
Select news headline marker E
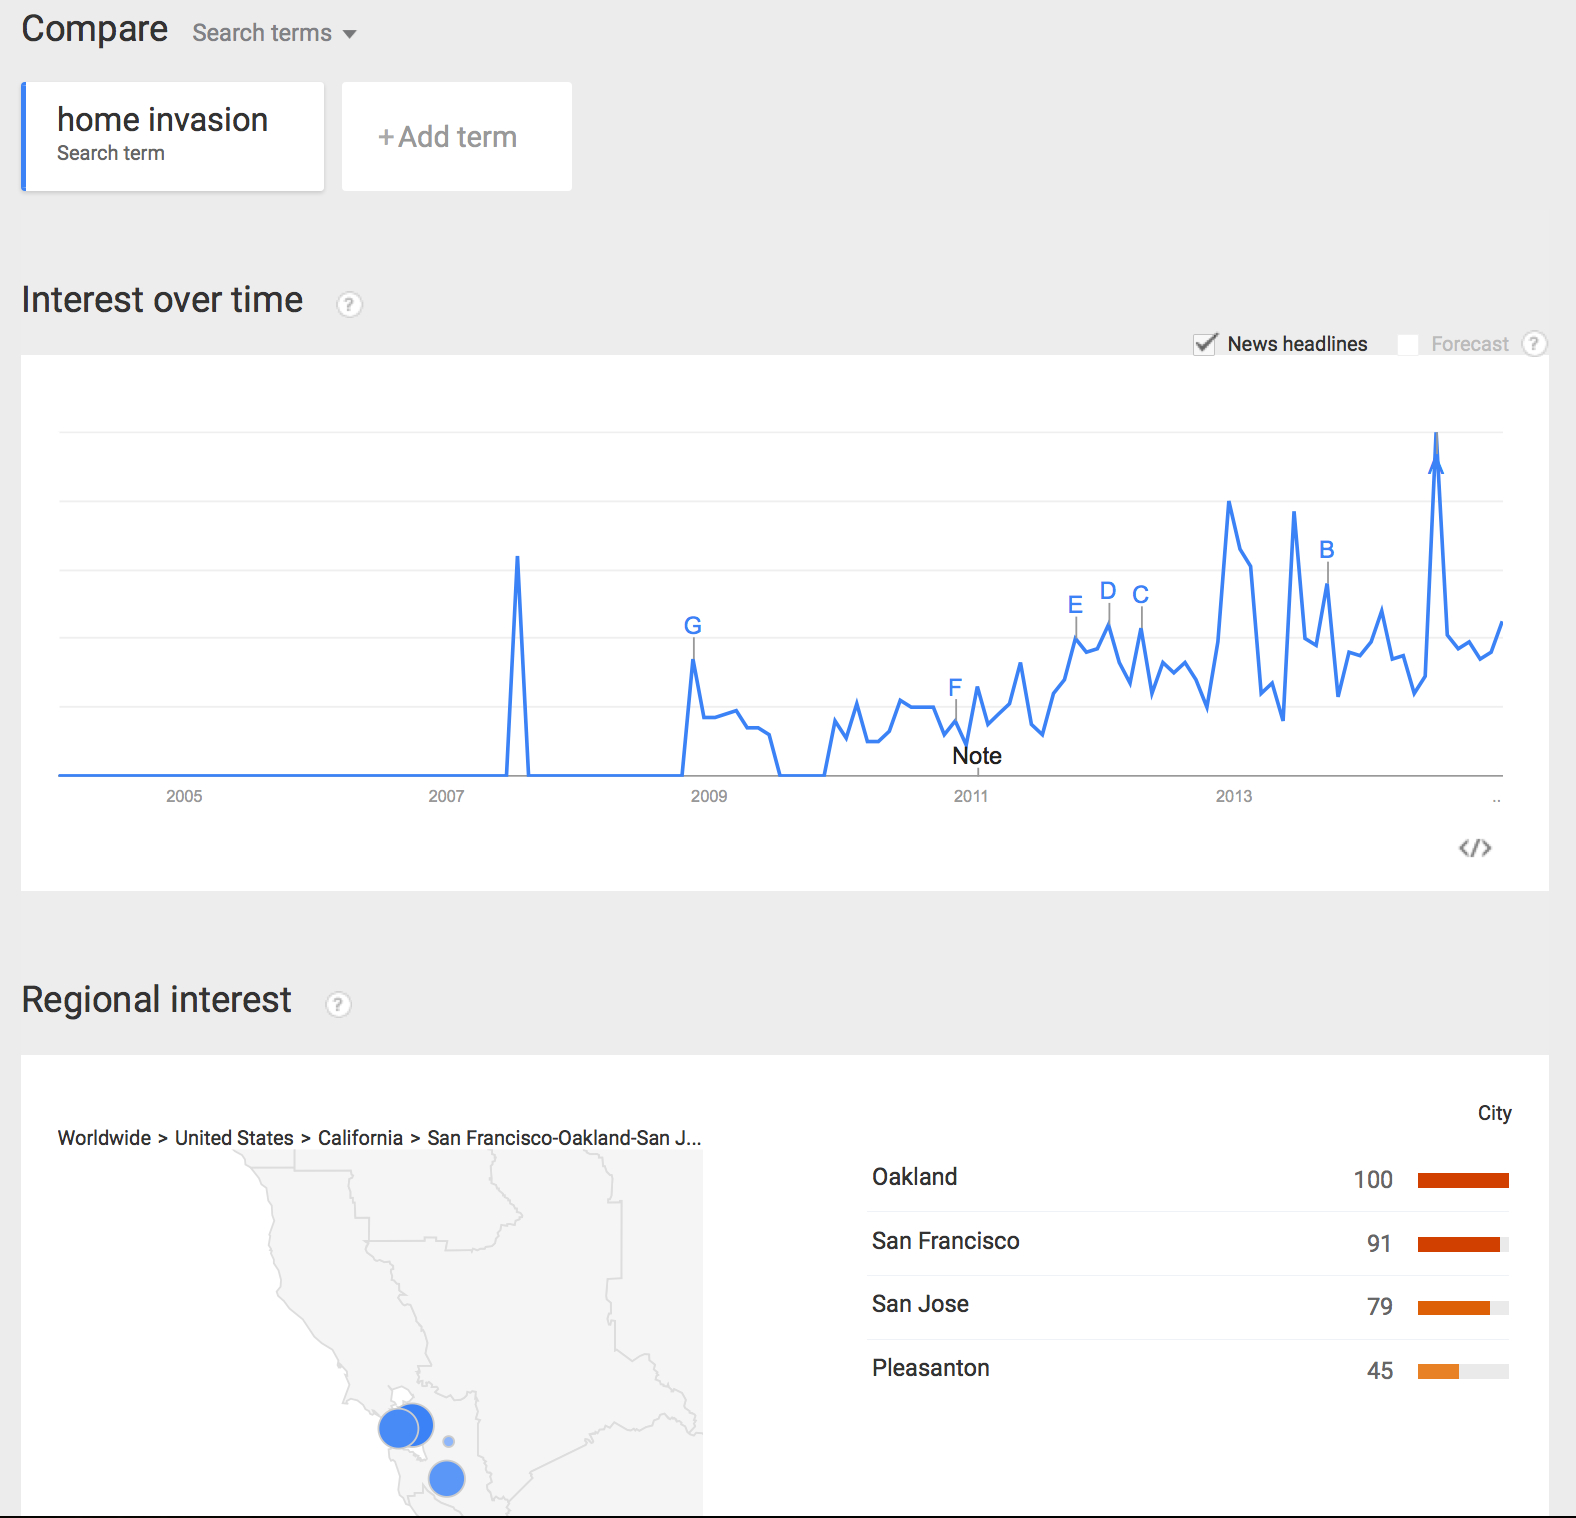click(x=1076, y=605)
